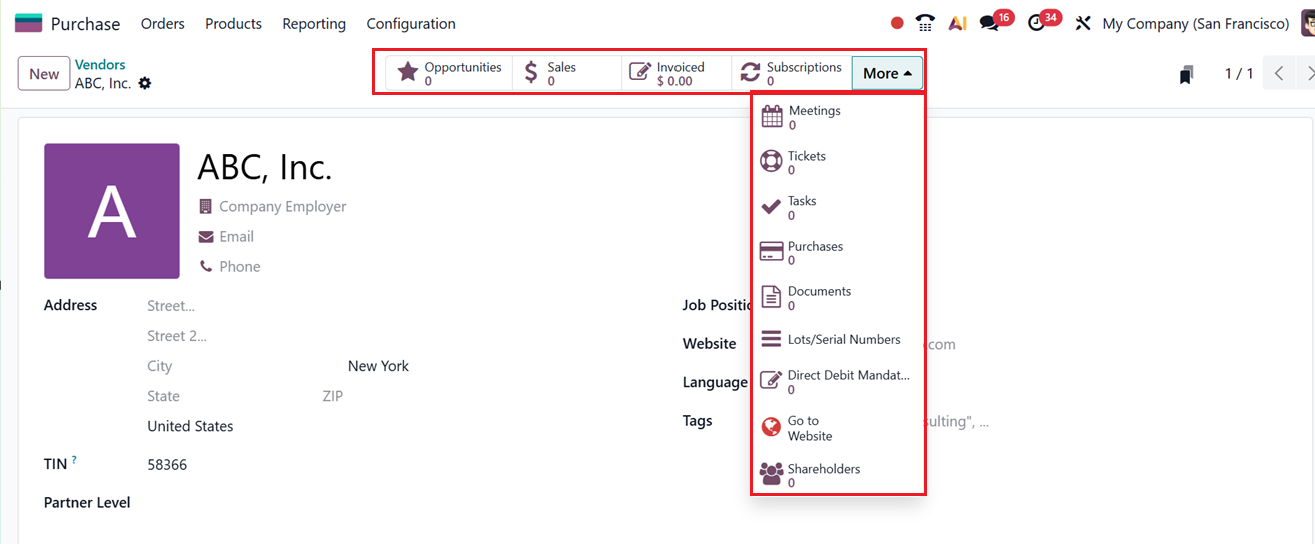Open Invoiced $ 0.00 smart button
The width and height of the screenshot is (1315, 544).
coord(676,74)
